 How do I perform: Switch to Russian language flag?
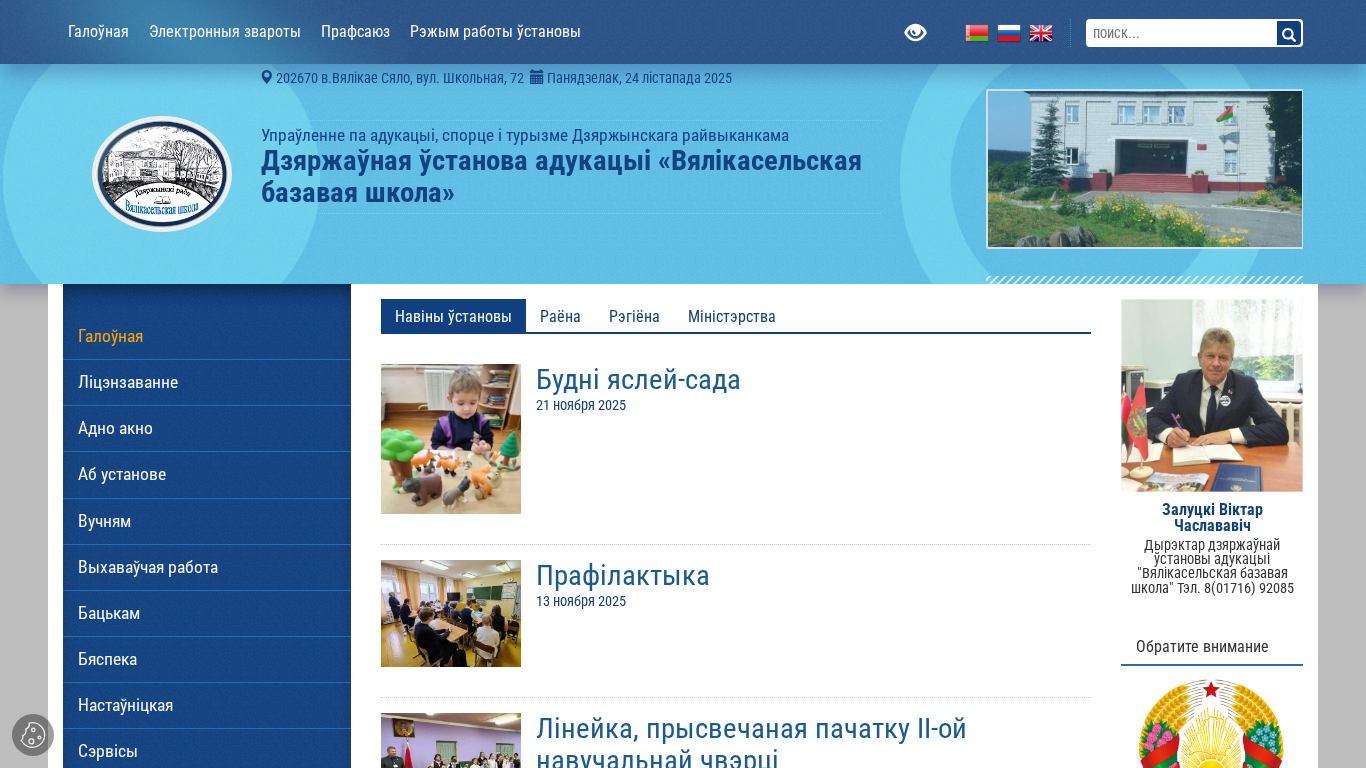tap(1009, 33)
